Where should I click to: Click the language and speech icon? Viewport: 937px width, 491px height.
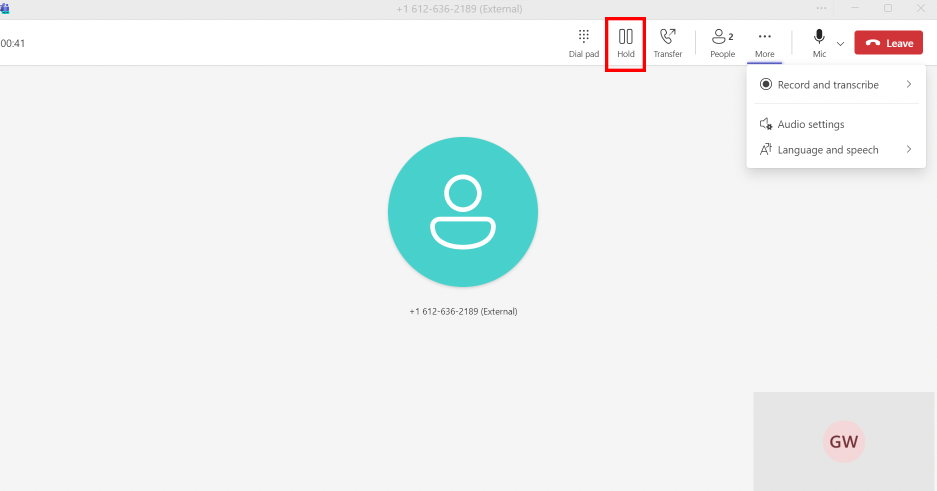click(765, 149)
